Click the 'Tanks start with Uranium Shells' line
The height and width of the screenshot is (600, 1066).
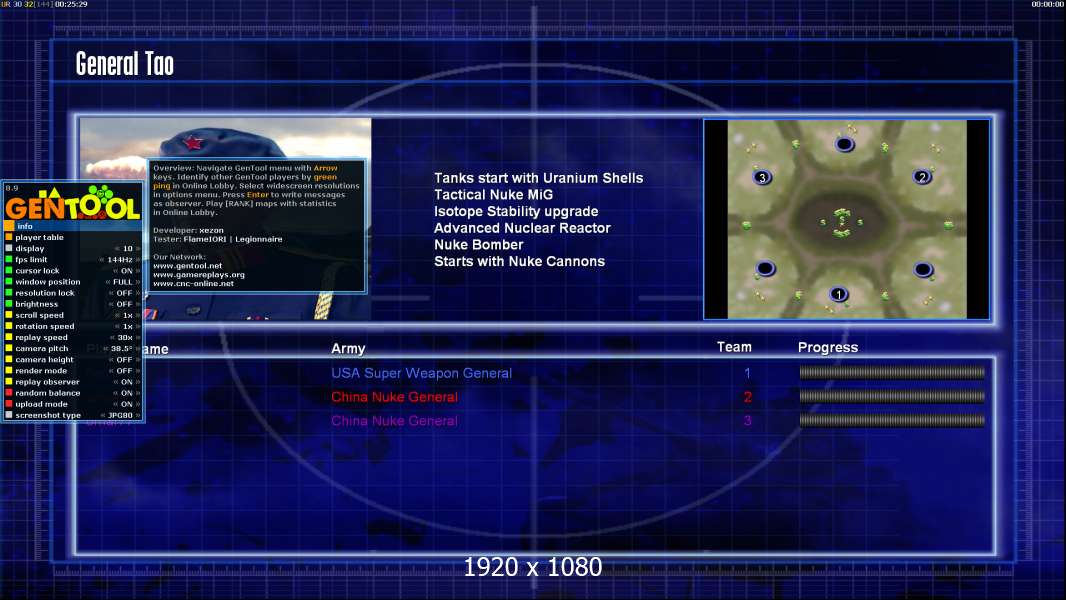coord(538,178)
